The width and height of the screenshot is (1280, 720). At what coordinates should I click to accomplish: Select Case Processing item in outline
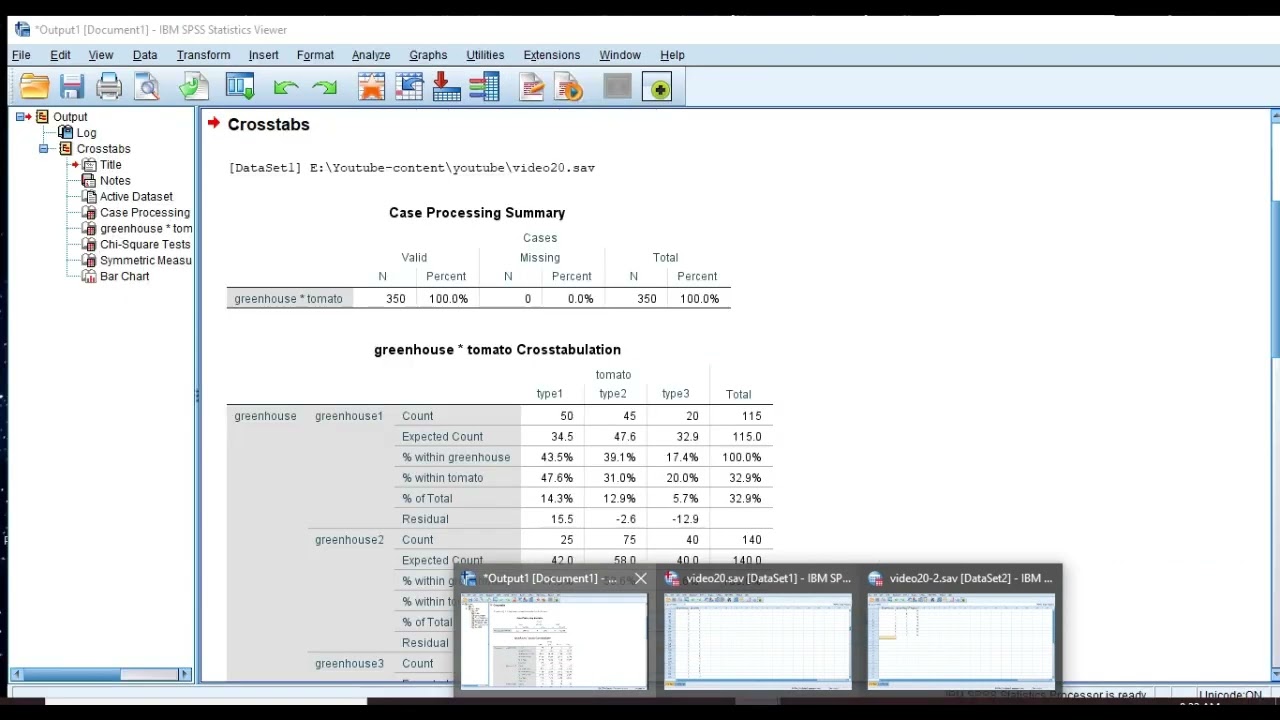click(x=145, y=213)
